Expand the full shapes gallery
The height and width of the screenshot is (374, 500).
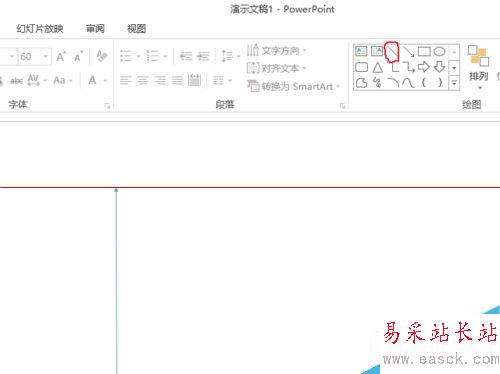pyautogui.click(x=454, y=83)
